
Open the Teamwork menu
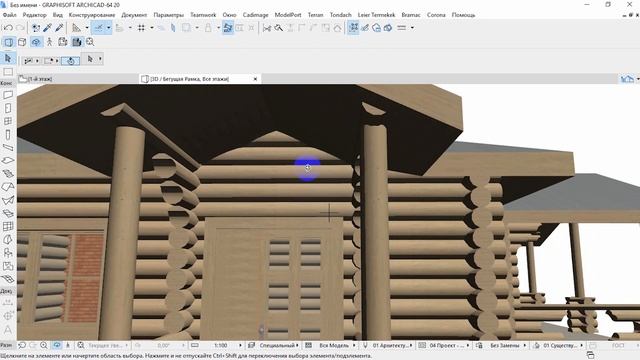click(203, 15)
